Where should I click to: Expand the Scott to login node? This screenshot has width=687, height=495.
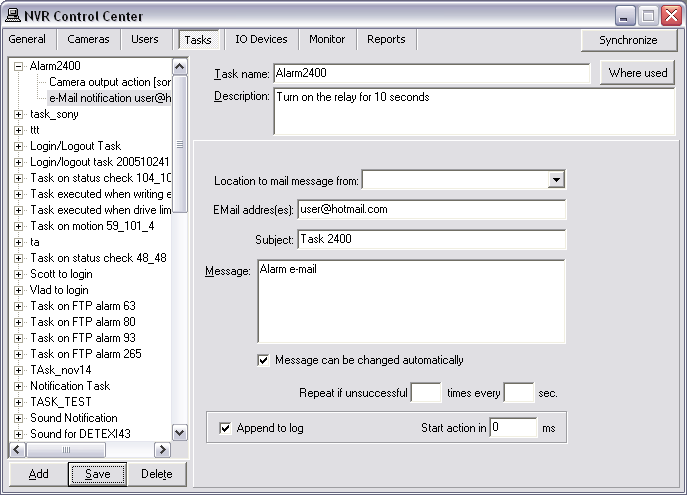tap(18, 275)
